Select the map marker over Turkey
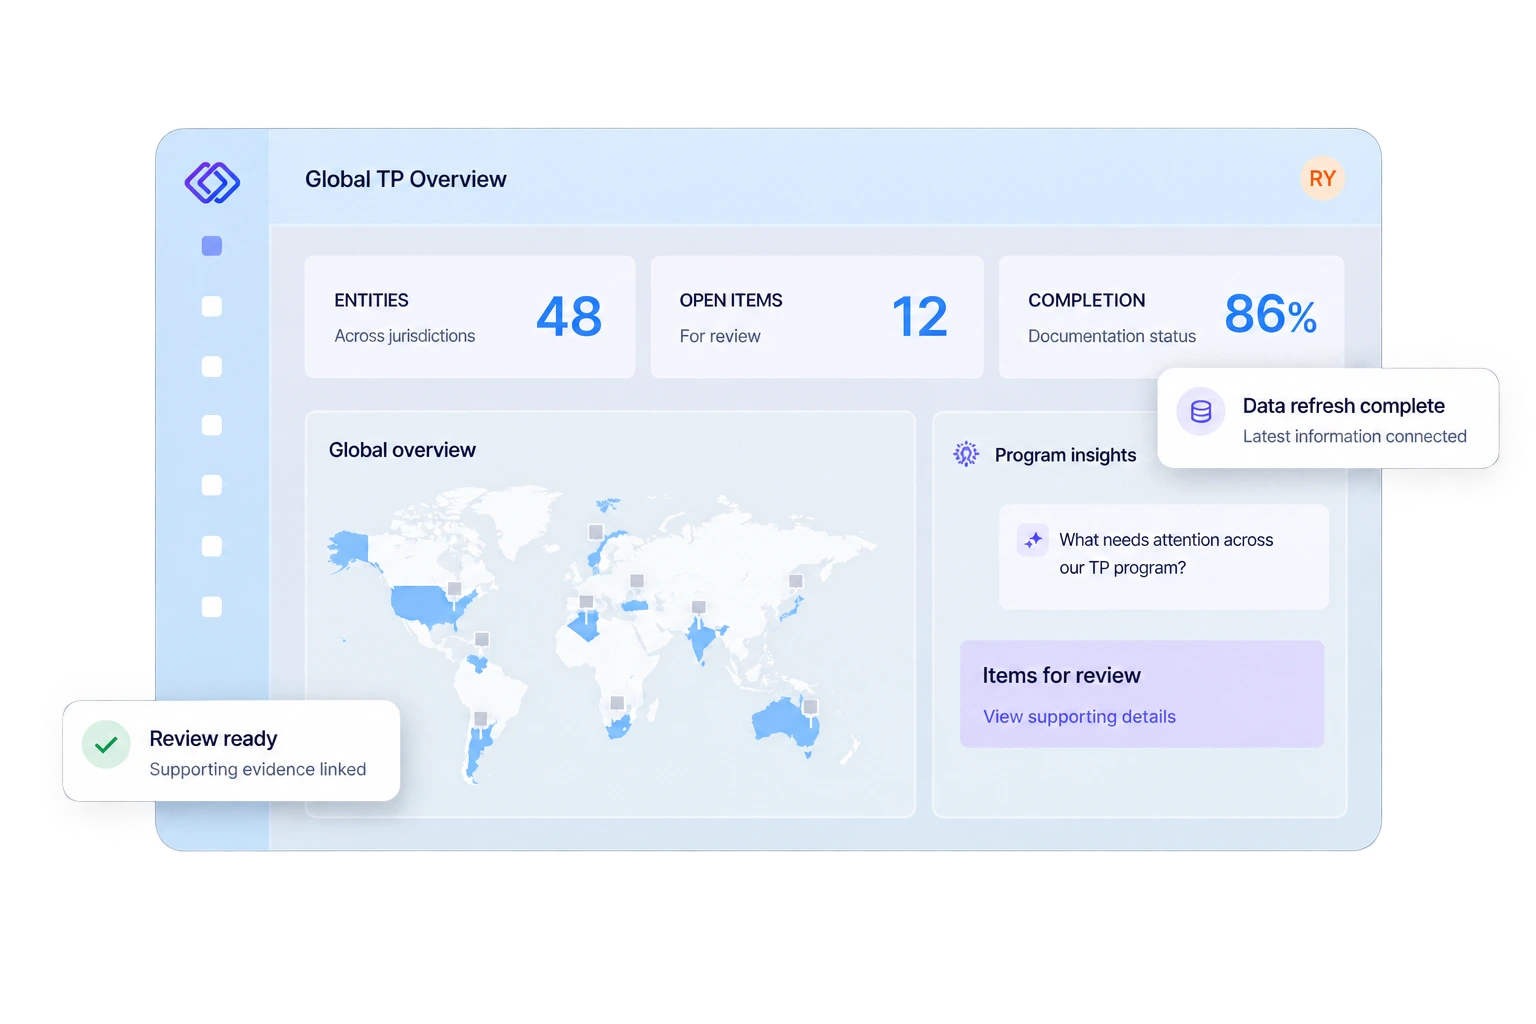The height and width of the screenshot is (1024, 1536). point(637,581)
